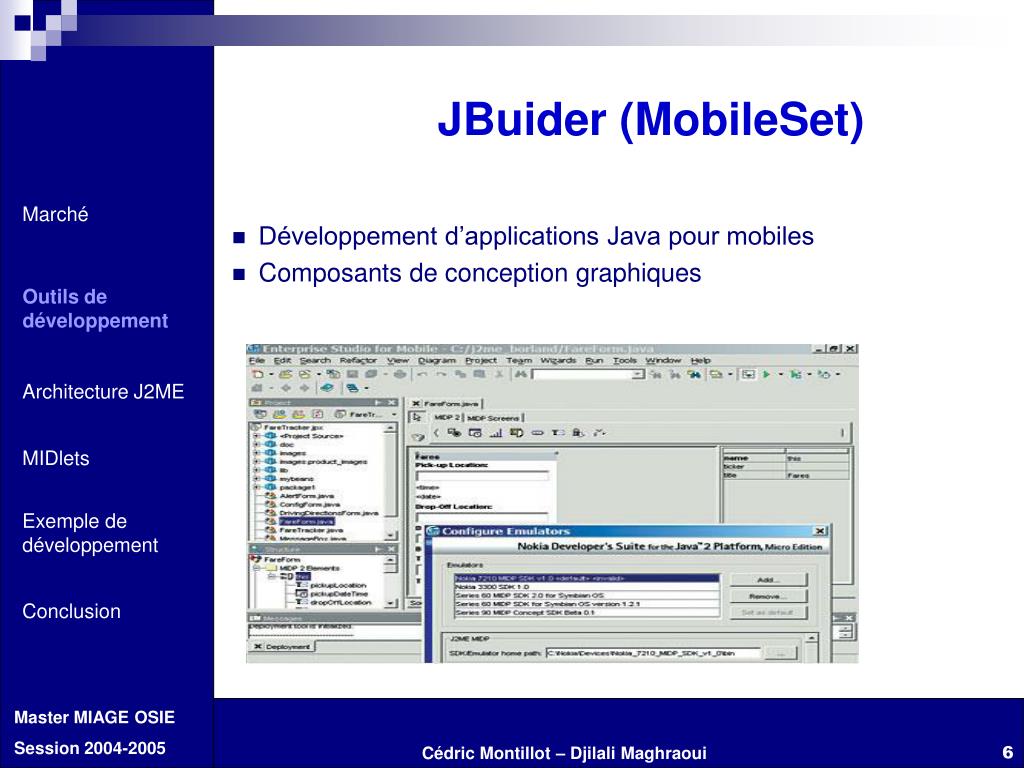Screen dimensions: 1024x768
Task: Pick the StringItem component palette icon
Action: click(x=537, y=432)
